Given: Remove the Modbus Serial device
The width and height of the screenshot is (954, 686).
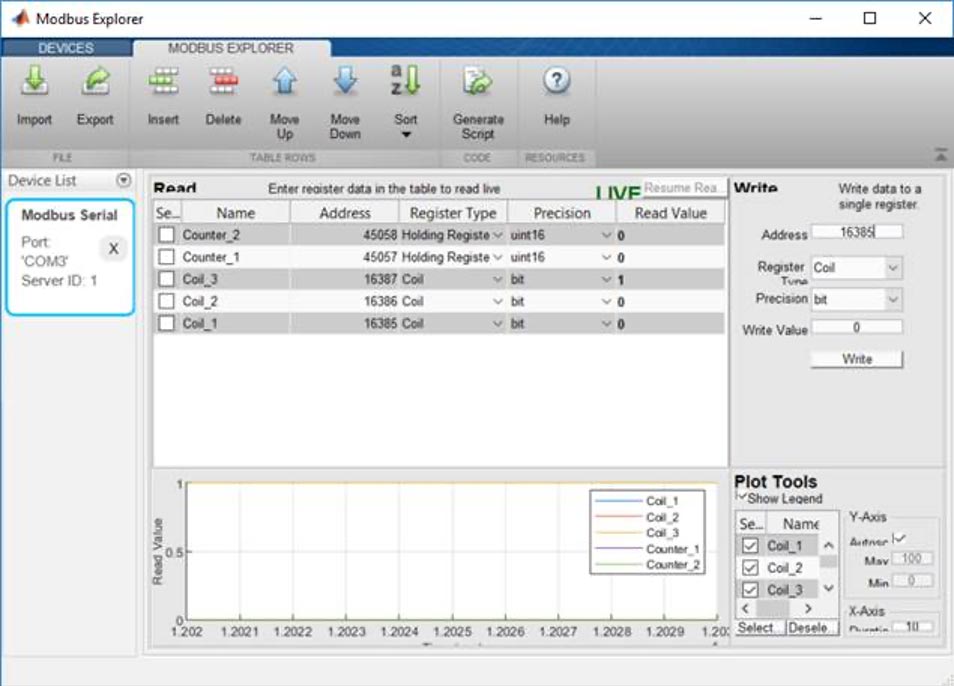Looking at the screenshot, I should point(113,250).
